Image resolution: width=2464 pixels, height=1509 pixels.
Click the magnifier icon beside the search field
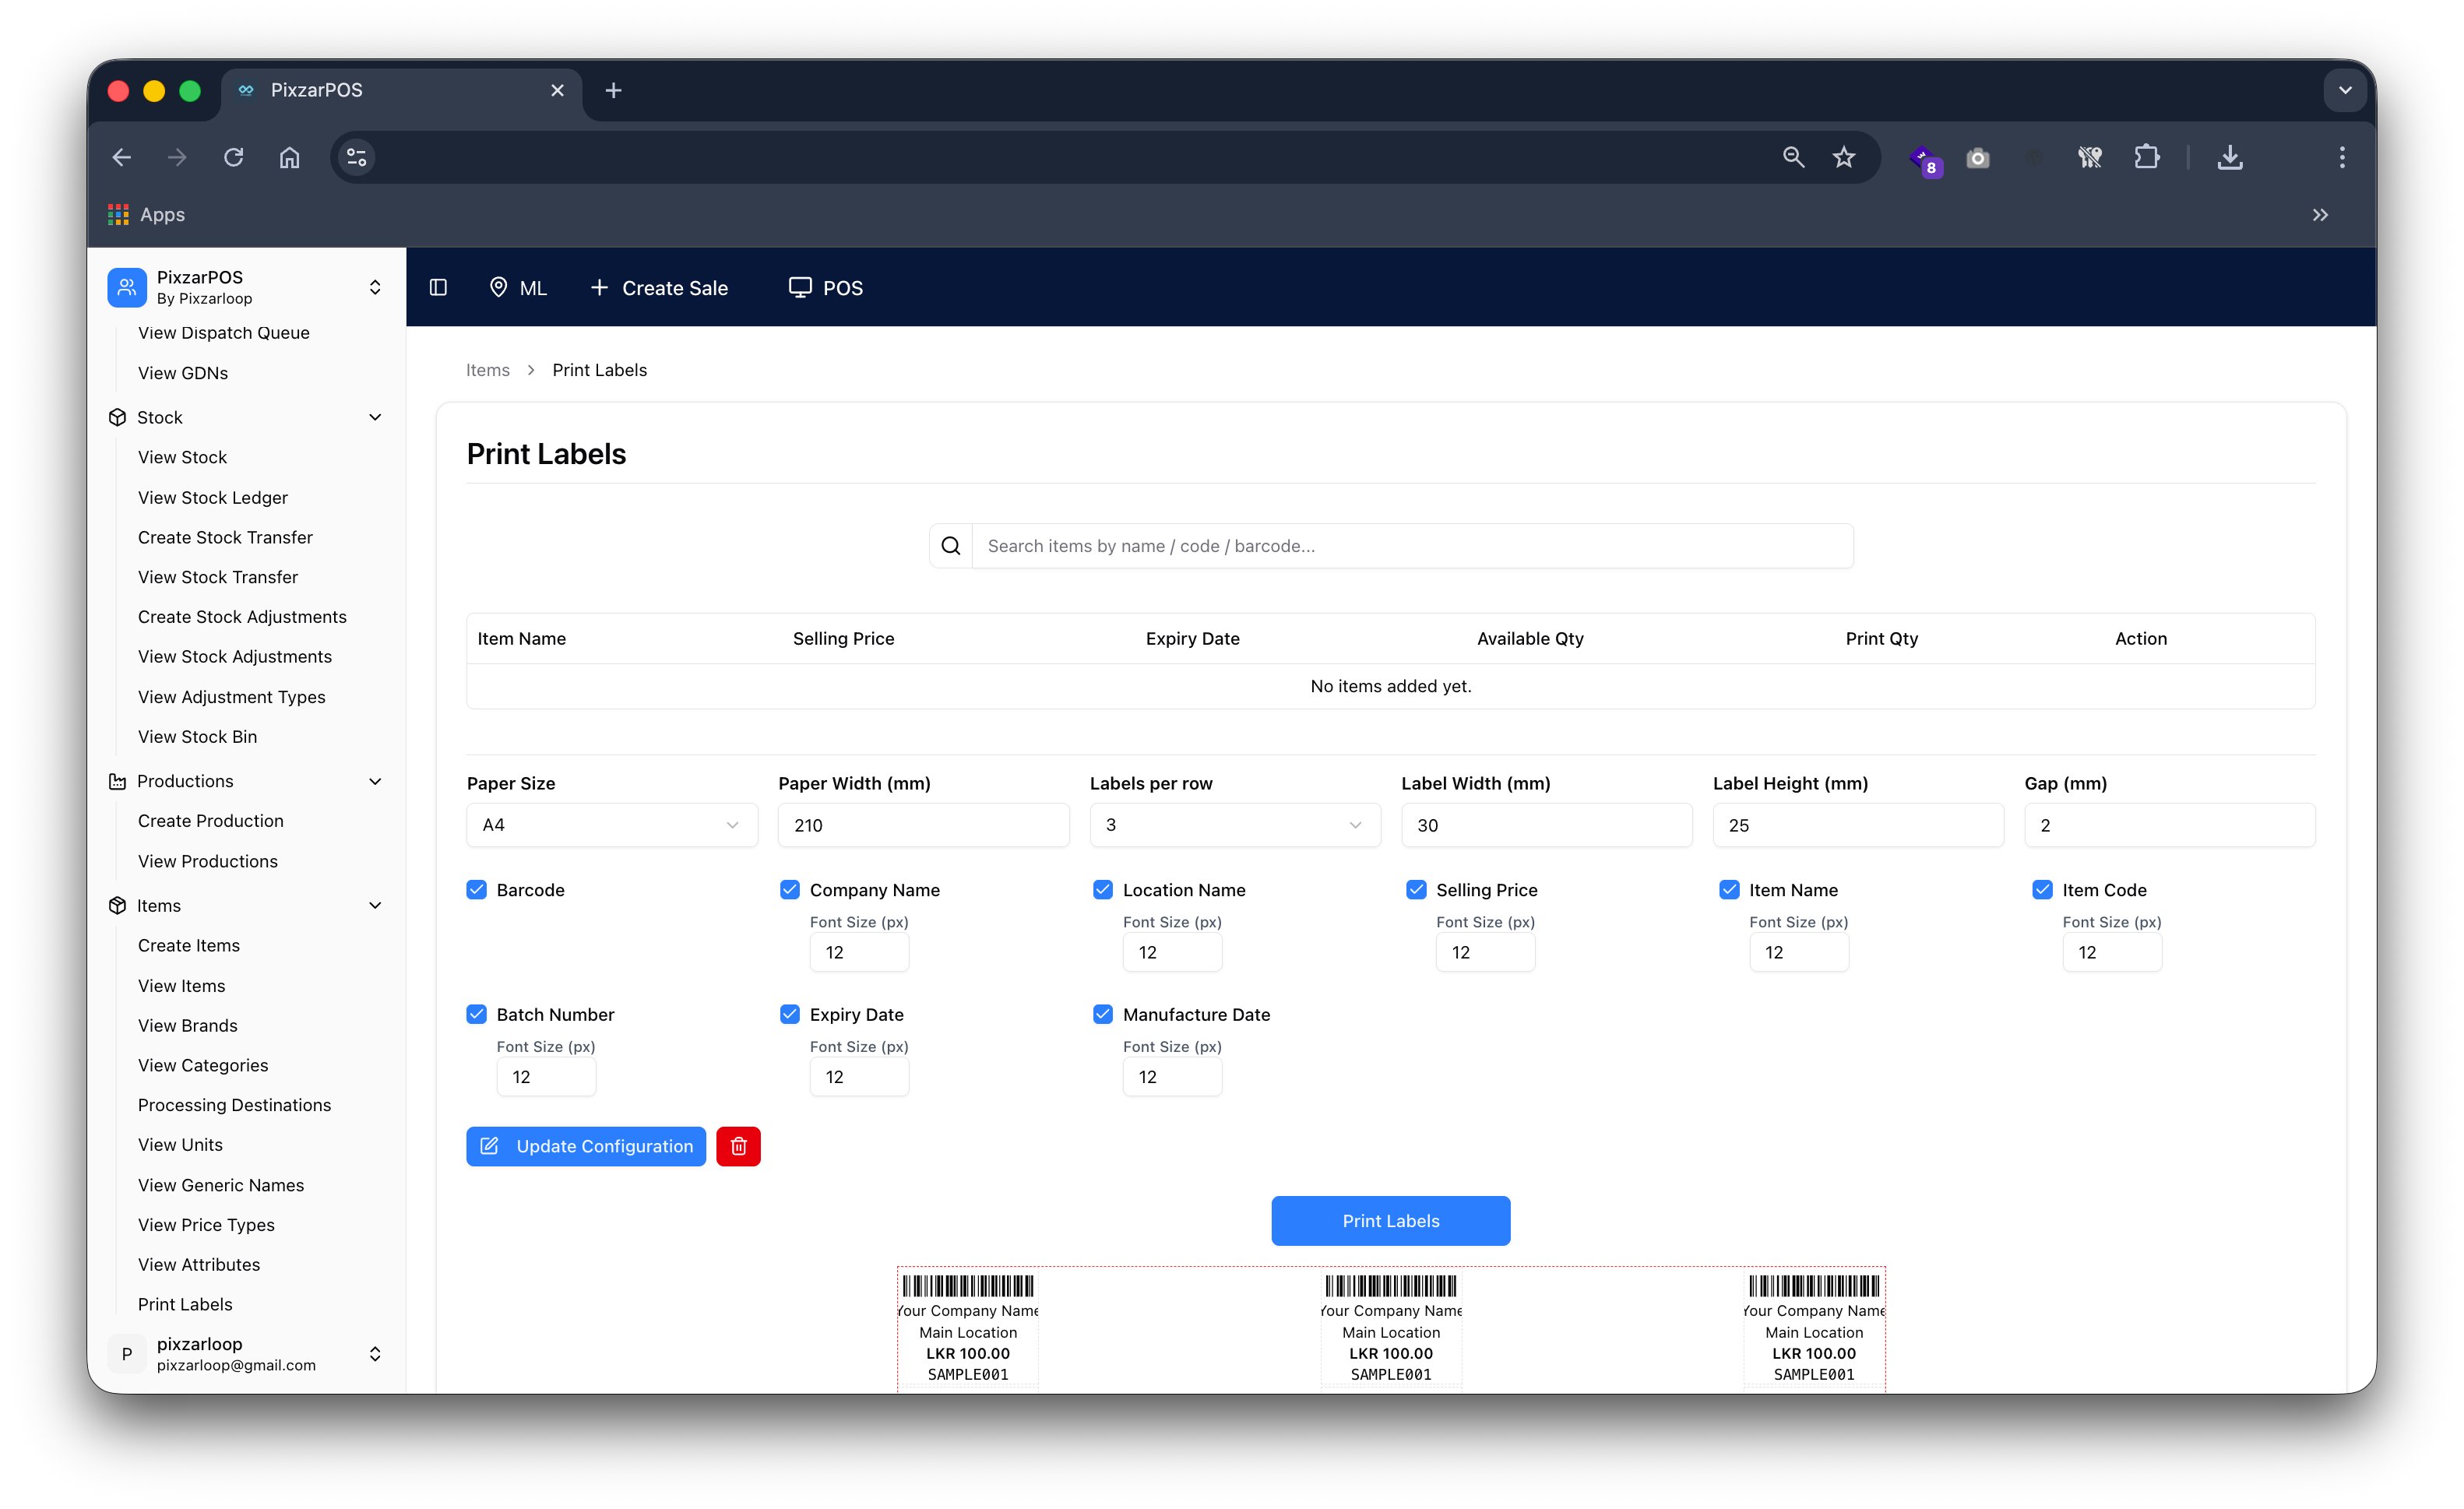(x=950, y=545)
